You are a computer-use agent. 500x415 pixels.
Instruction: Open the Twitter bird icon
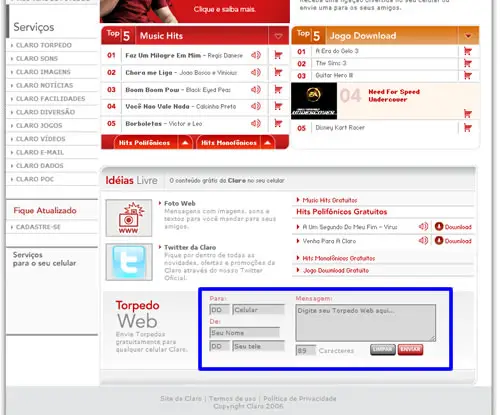coord(129,262)
